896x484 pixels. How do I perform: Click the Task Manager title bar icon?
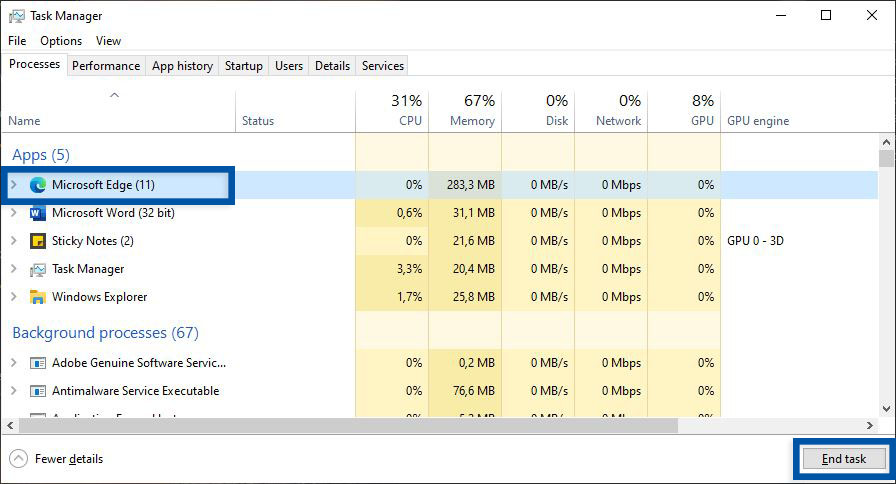pyautogui.click(x=17, y=16)
